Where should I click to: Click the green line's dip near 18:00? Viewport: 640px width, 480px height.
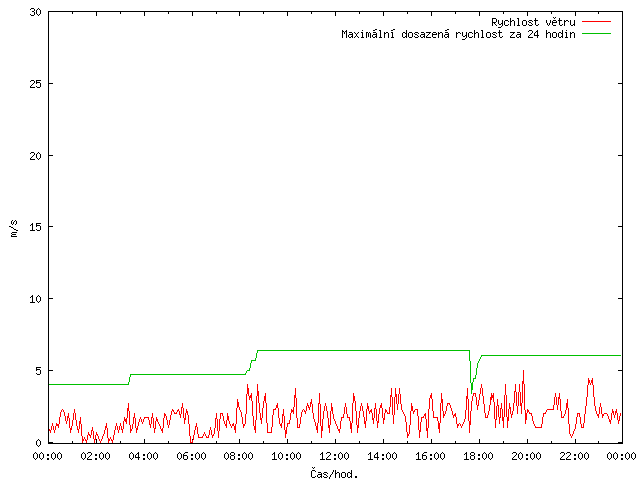coord(471,392)
